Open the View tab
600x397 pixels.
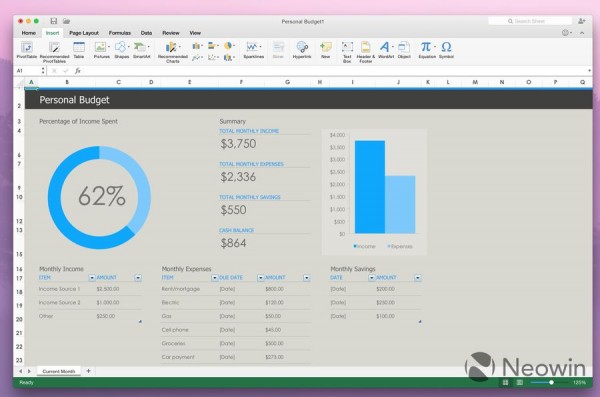[195, 33]
